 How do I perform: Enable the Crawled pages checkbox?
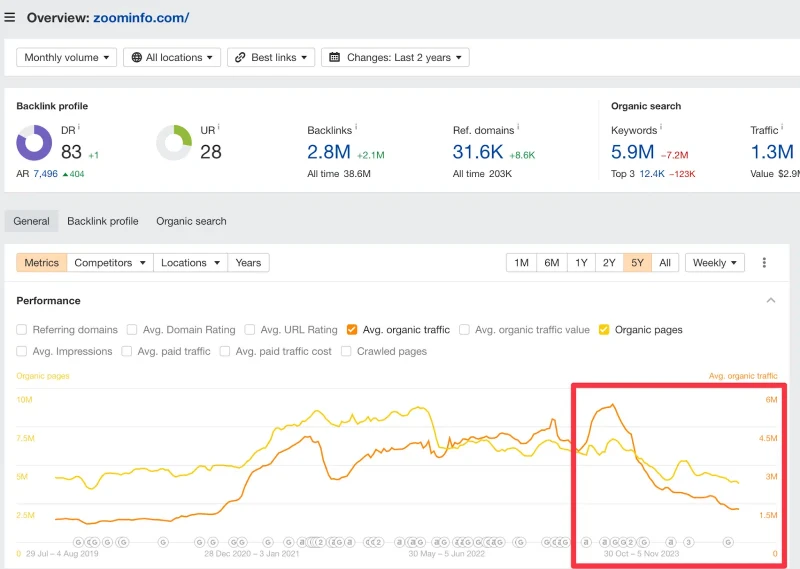coord(346,351)
